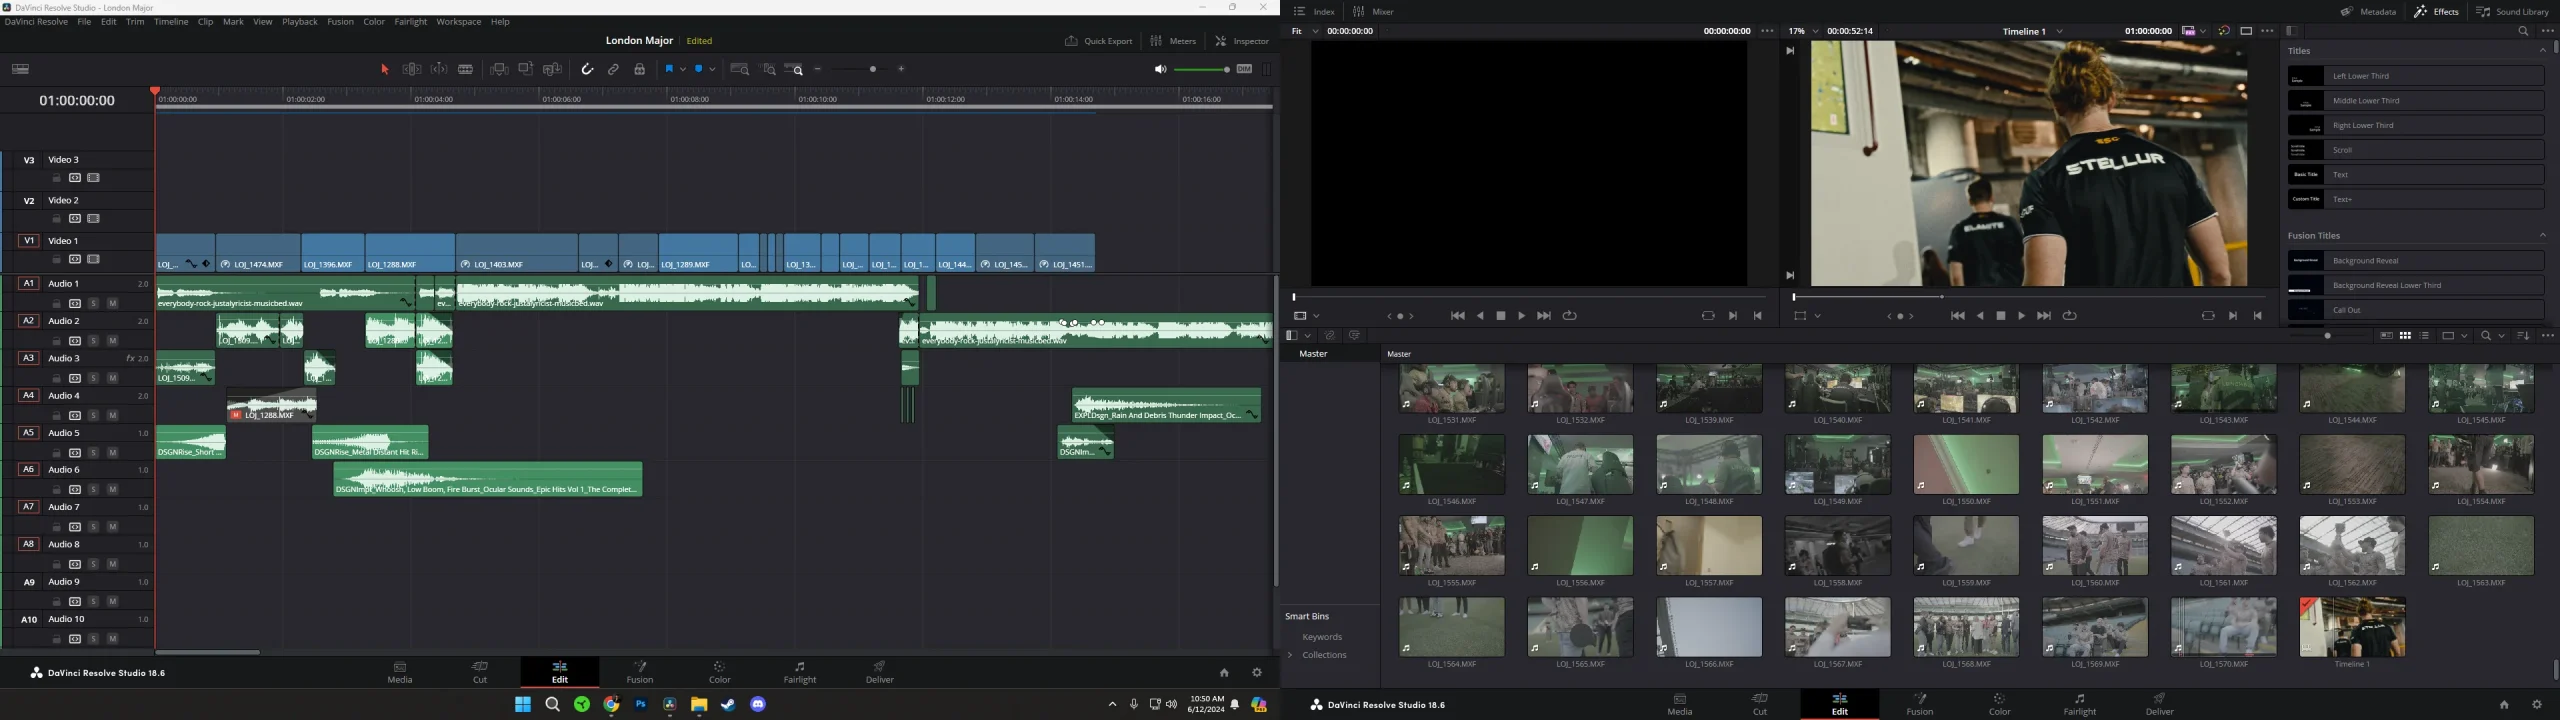Open the Timeline 1 name dropdown
2560x720 pixels.
(x=2060, y=31)
